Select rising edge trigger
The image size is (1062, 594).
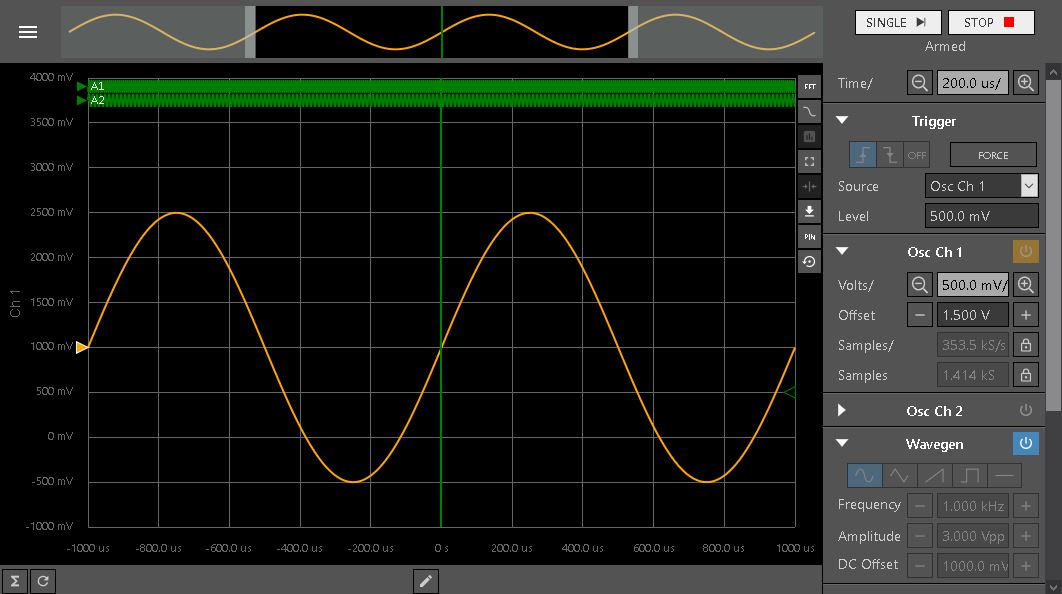point(863,155)
